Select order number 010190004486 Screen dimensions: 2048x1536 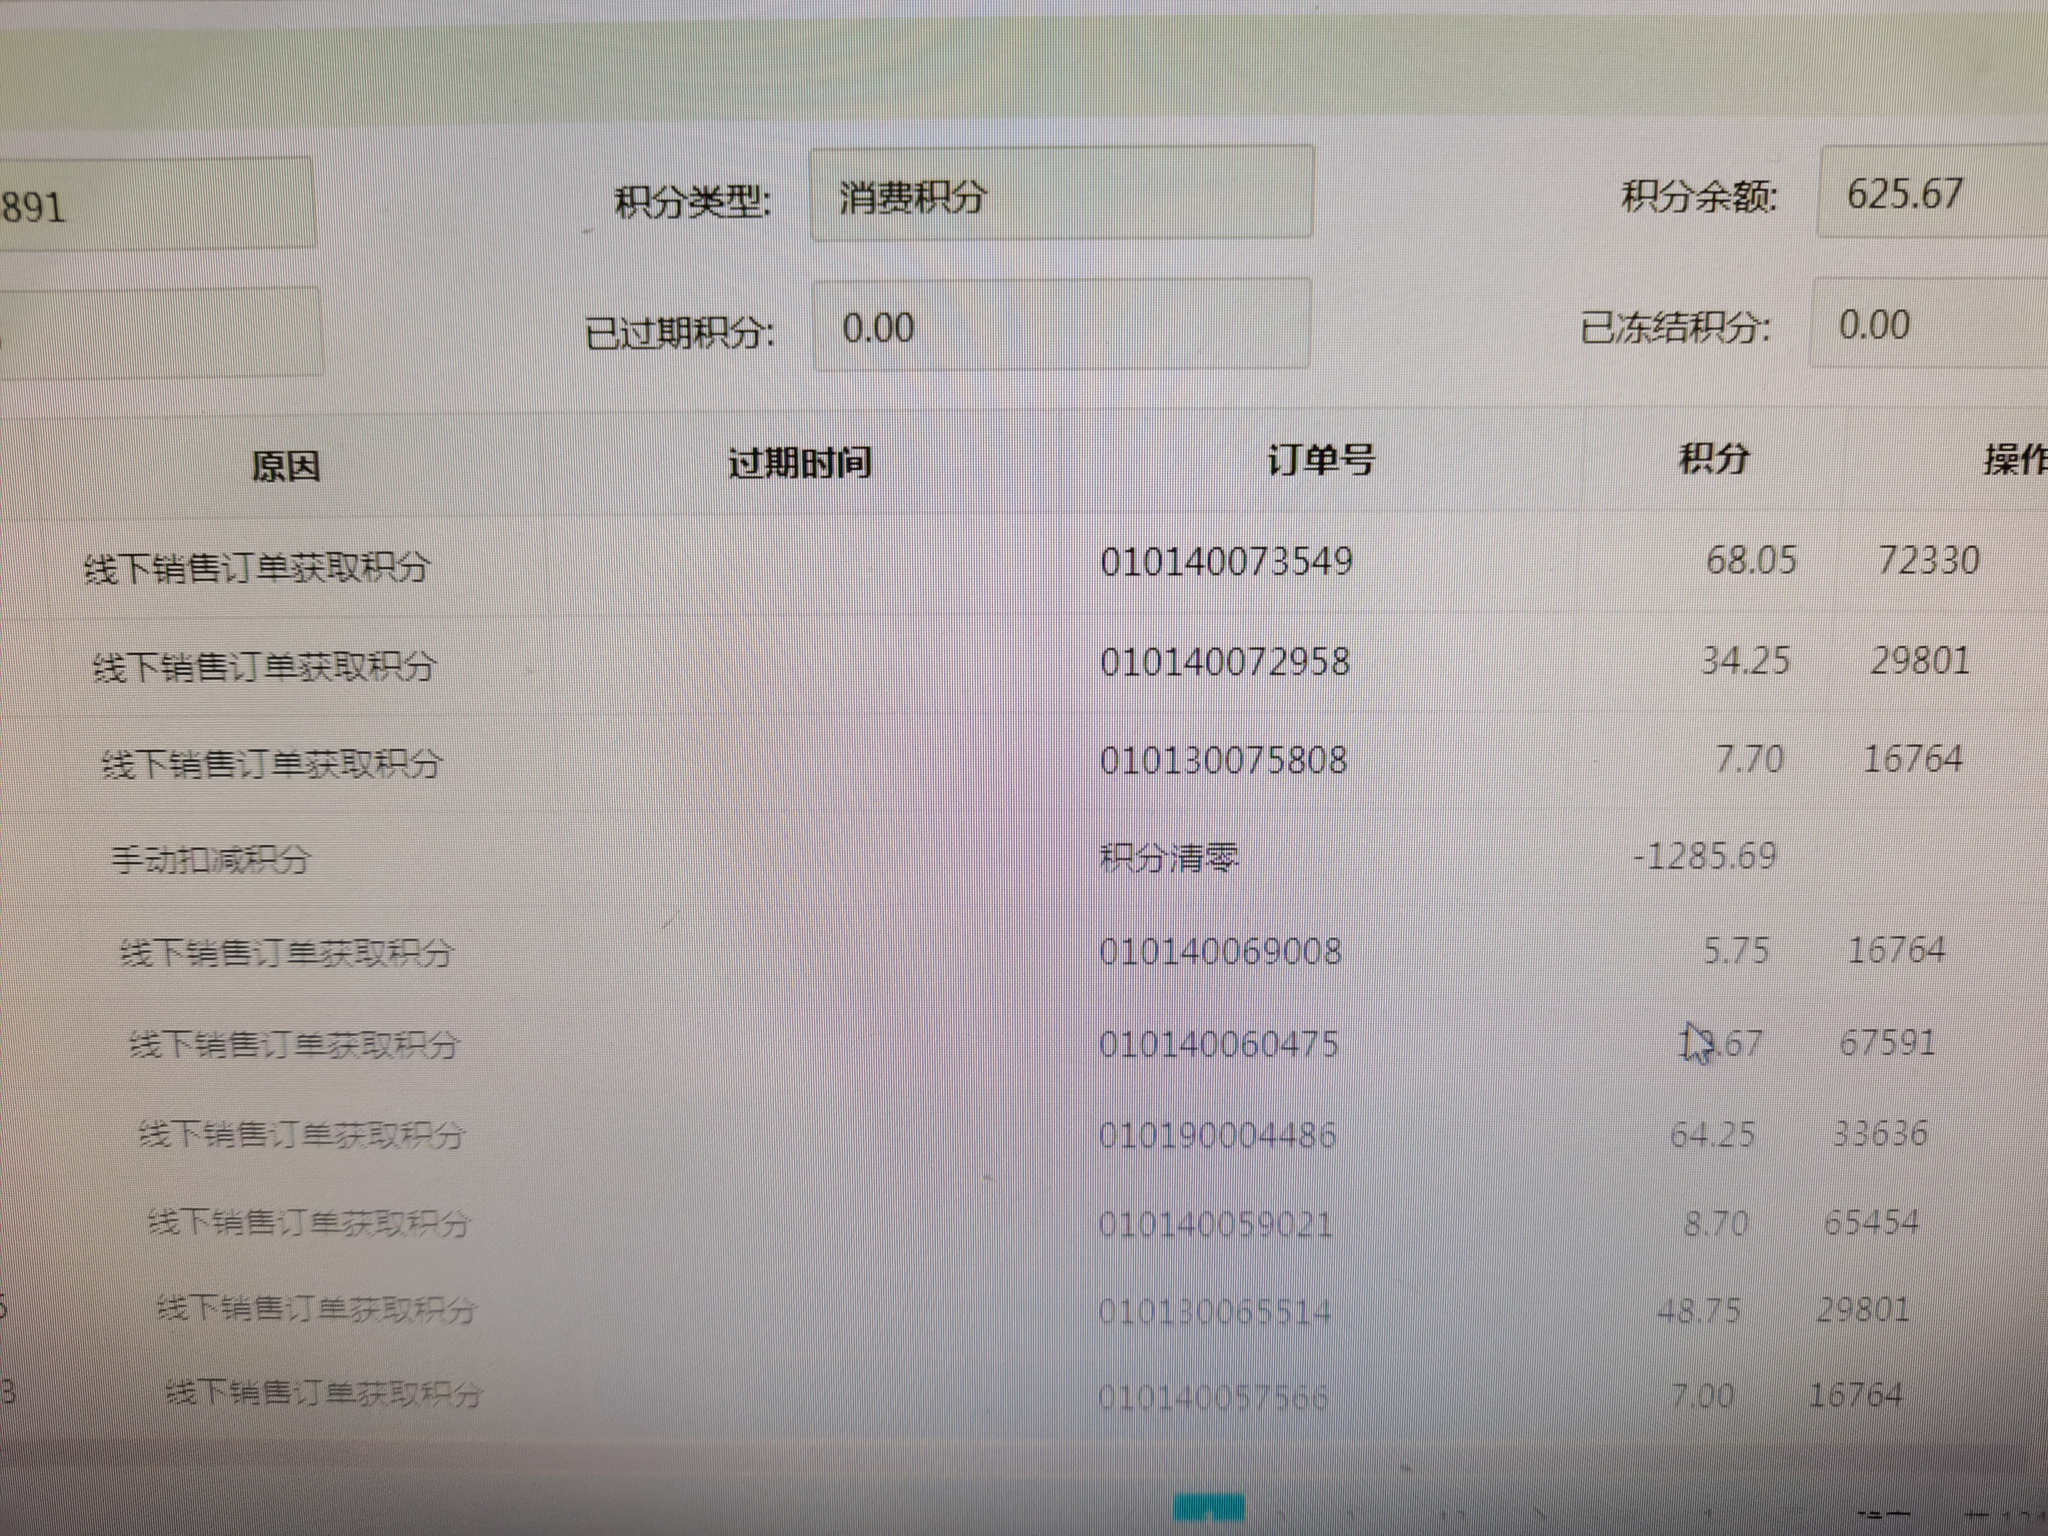(1217, 1135)
